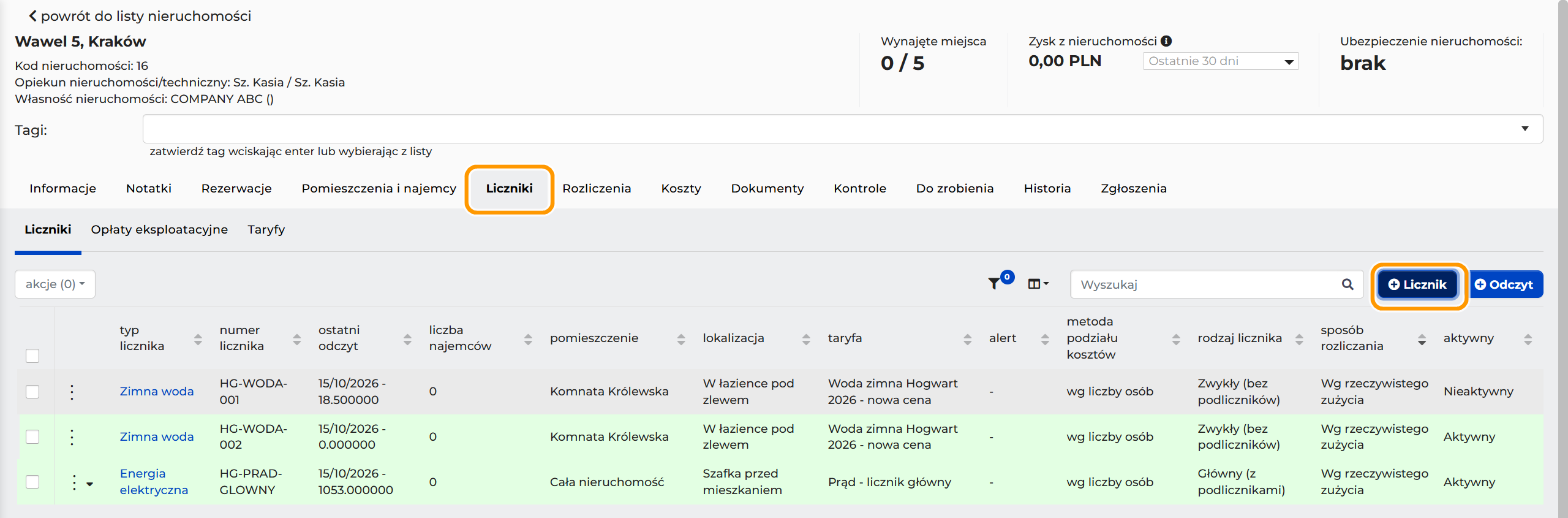The height and width of the screenshot is (518, 1568).
Task: Open the Do zrobienia tab
Action: [x=955, y=188]
